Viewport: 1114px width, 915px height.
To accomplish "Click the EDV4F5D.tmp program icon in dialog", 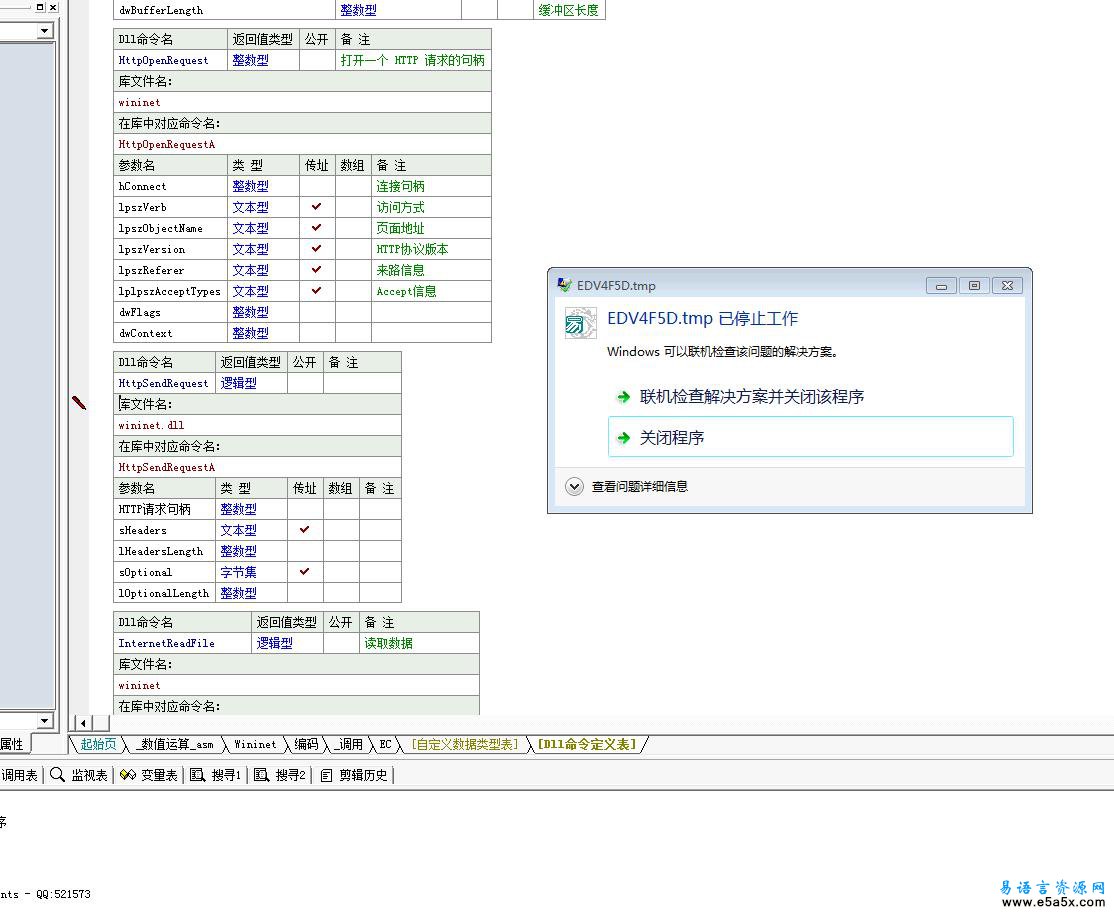I will pos(580,323).
